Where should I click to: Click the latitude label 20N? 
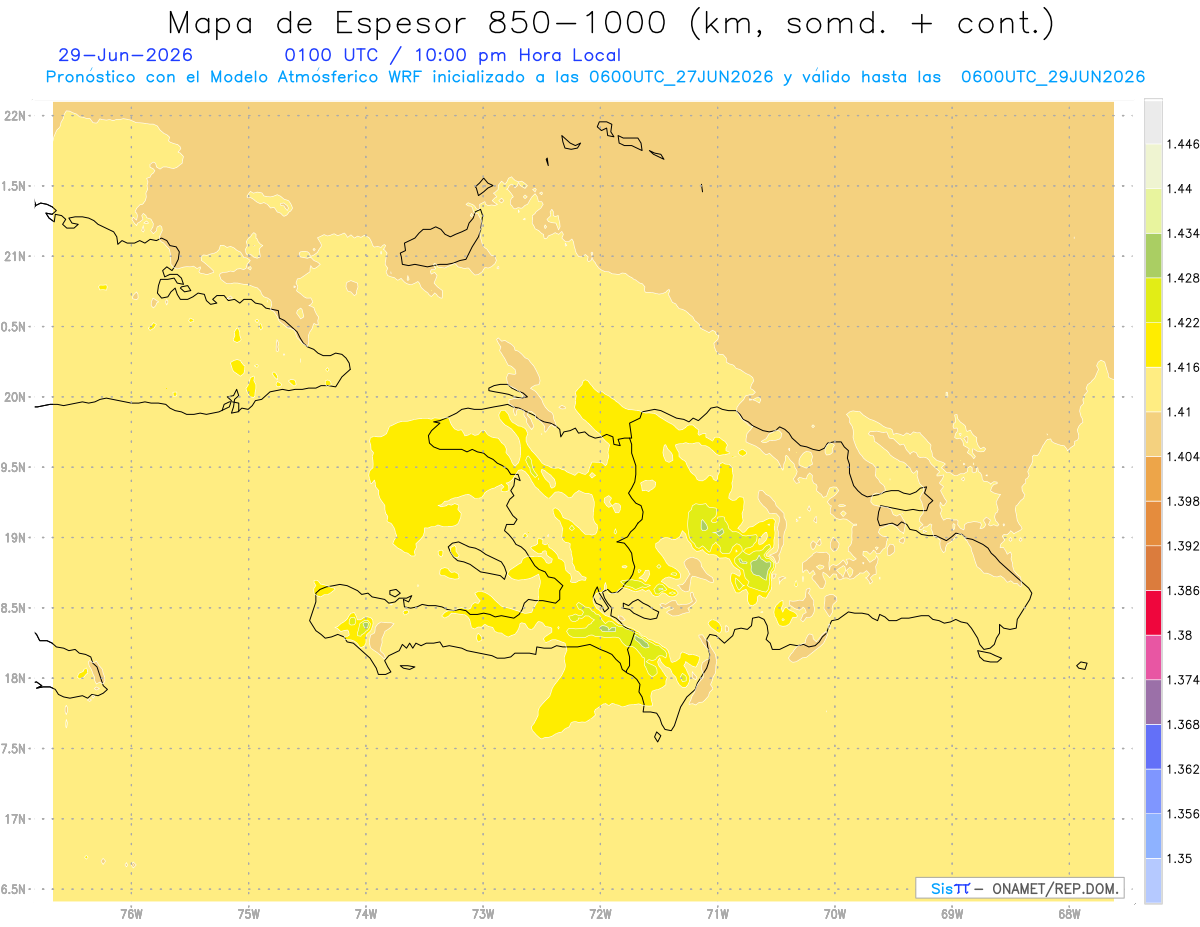17,397
